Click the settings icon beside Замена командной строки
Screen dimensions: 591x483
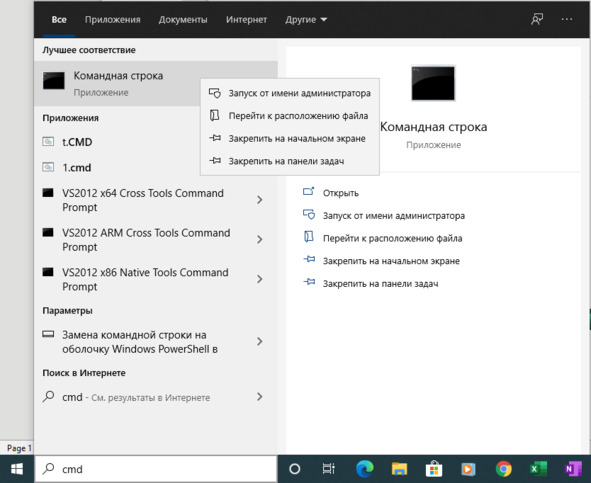pyautogui.click(x=48, y=334)
